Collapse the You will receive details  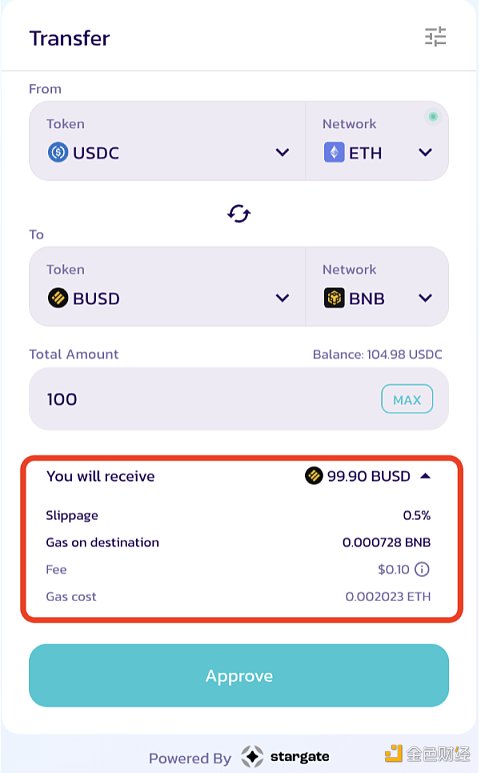(x=426, y=476)
